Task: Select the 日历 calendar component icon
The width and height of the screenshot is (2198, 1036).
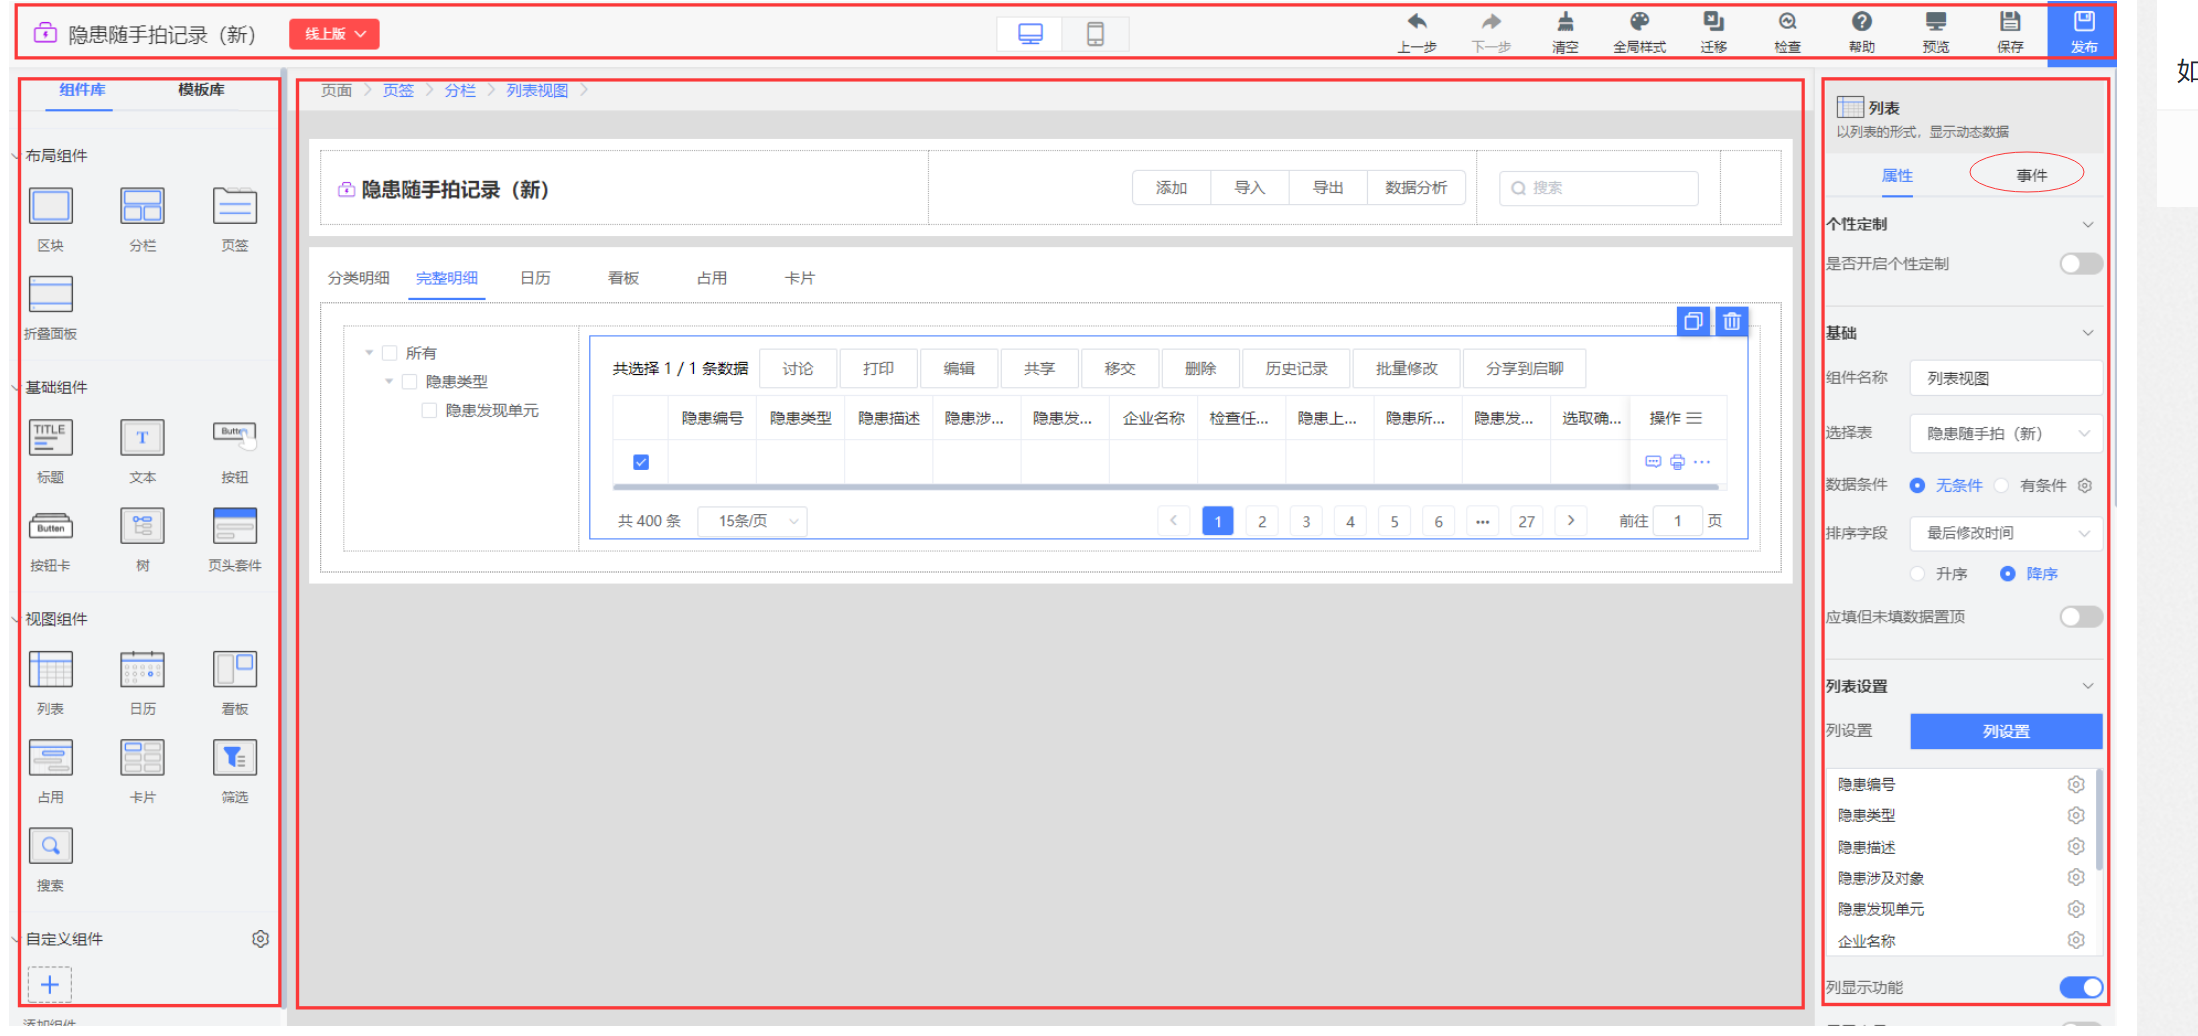Action: tap(142, 670)
